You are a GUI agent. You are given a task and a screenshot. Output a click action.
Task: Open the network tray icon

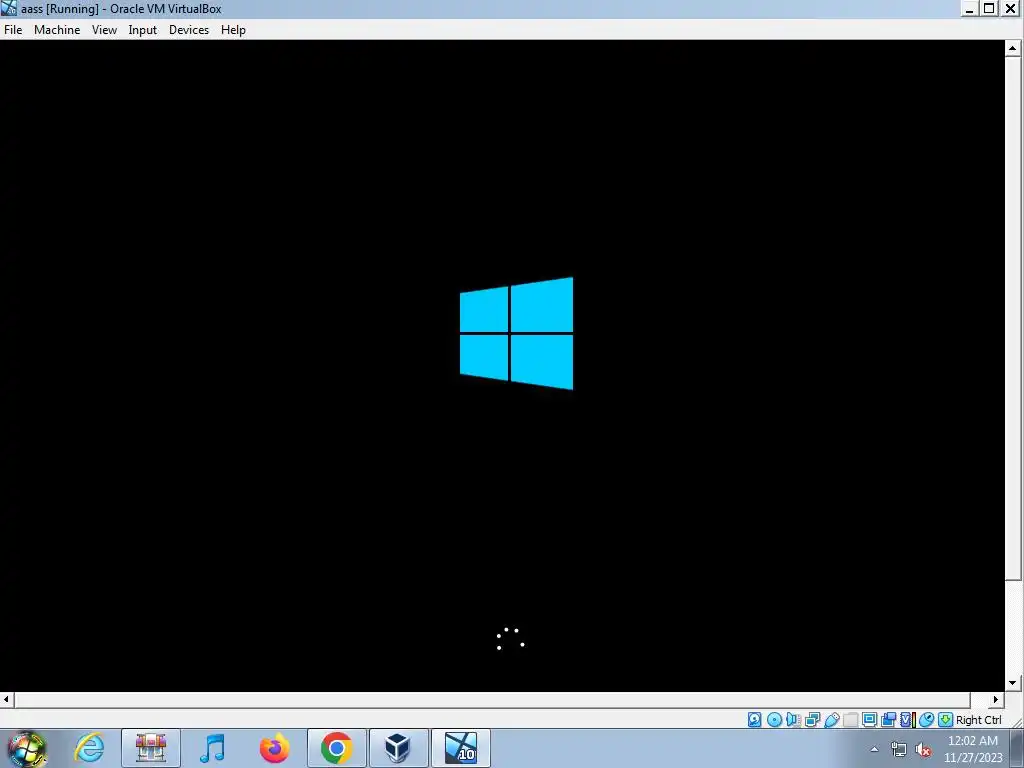[x=899, y=749]
